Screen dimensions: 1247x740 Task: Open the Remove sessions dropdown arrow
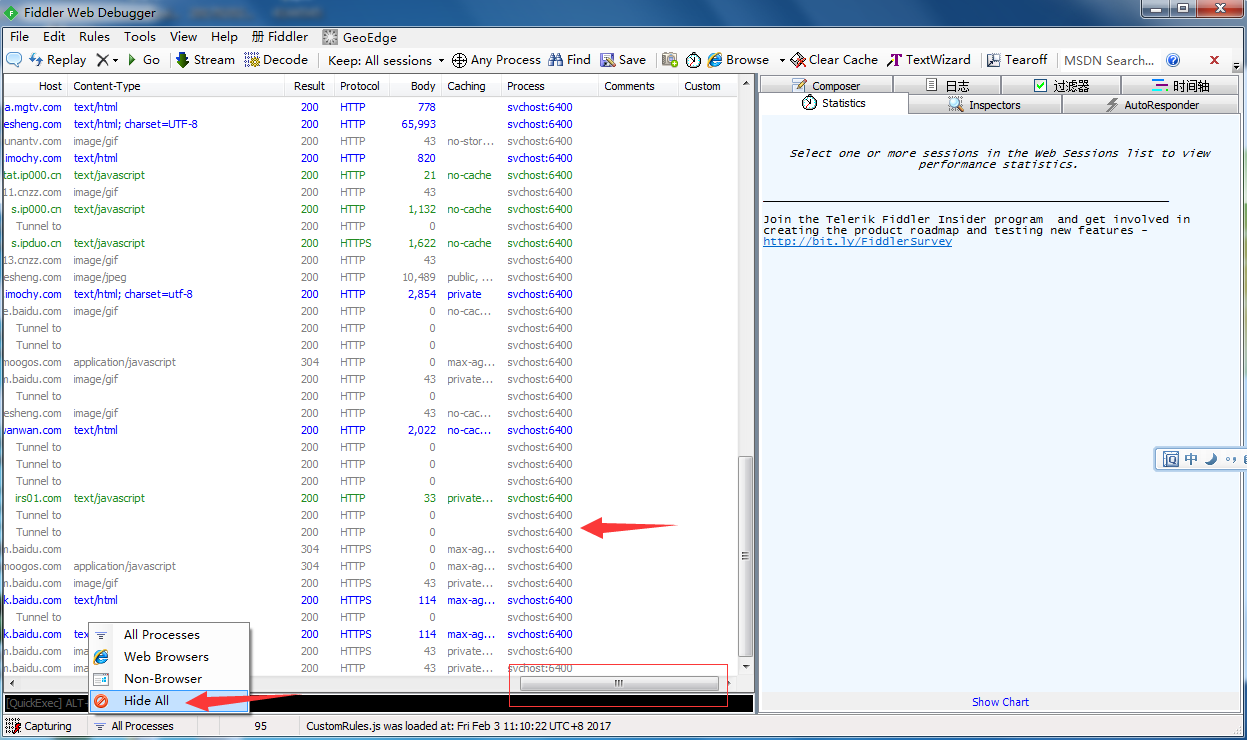pyautogui.click(x=116, y=60)
